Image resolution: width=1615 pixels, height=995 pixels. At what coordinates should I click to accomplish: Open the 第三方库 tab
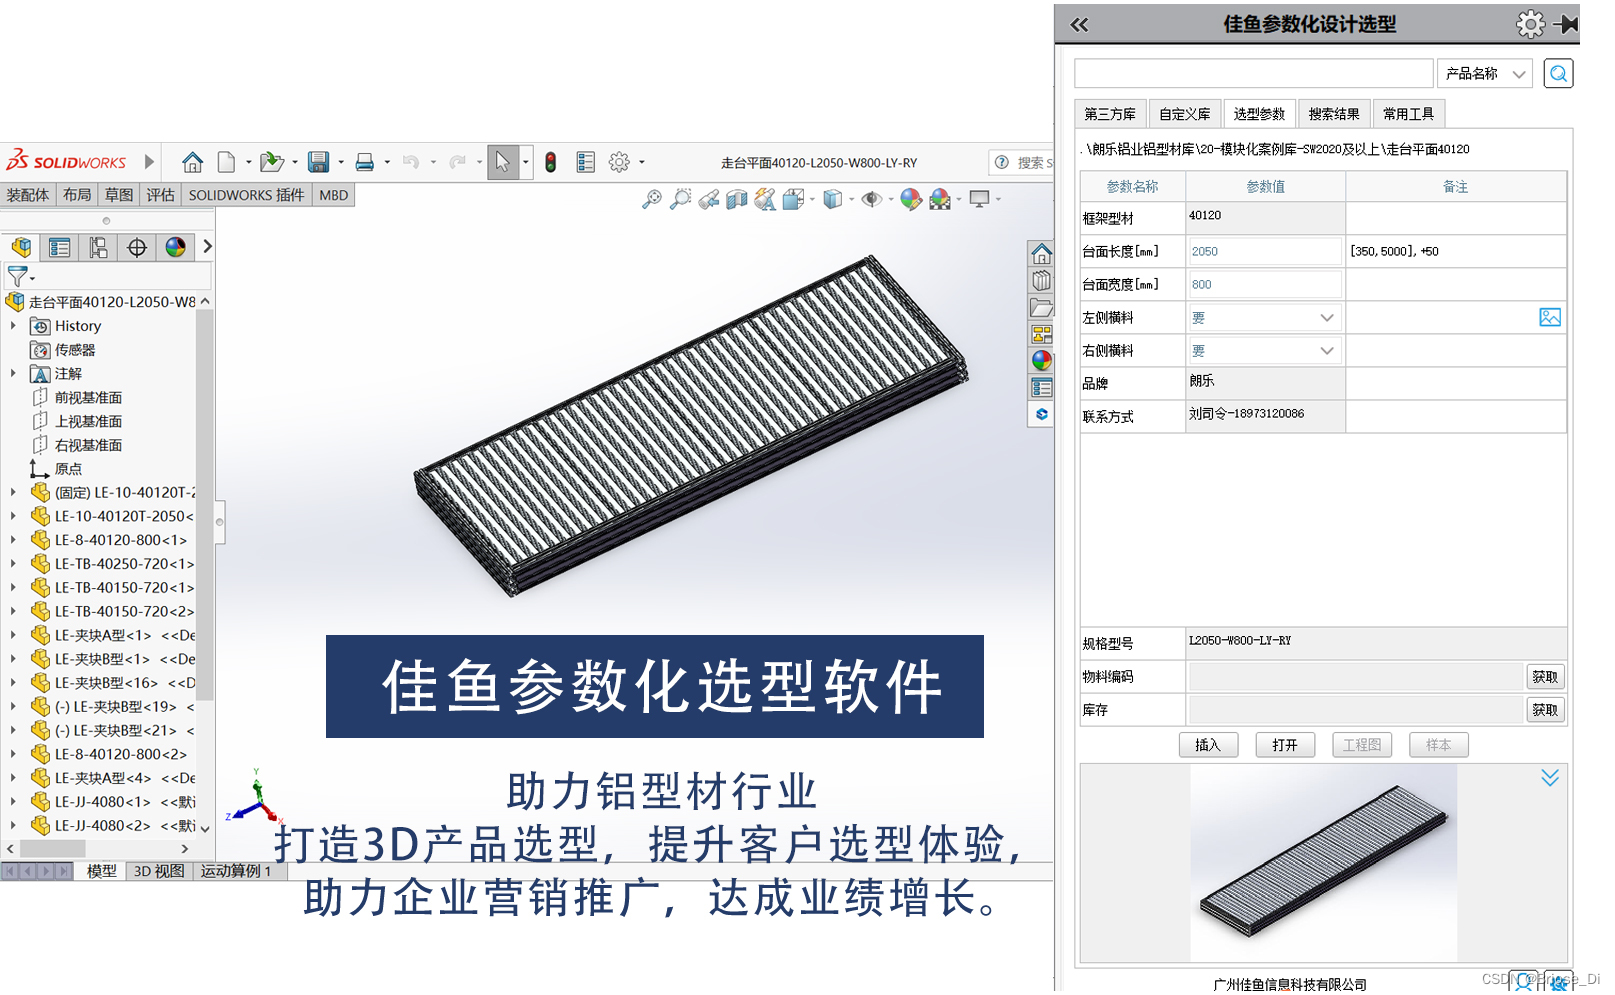(x=1110, y=114)
